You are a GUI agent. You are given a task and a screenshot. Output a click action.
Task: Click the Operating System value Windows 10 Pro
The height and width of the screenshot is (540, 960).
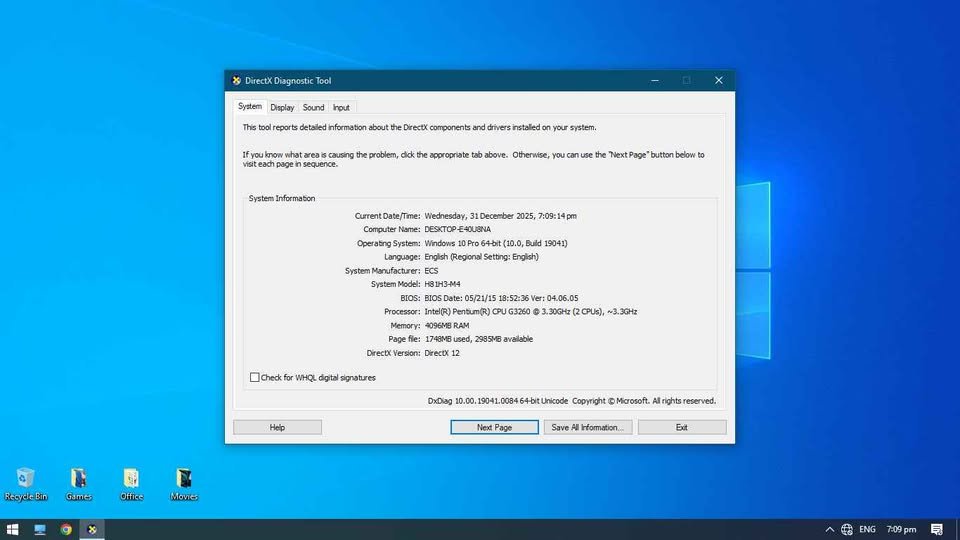[x=496, y=243]
